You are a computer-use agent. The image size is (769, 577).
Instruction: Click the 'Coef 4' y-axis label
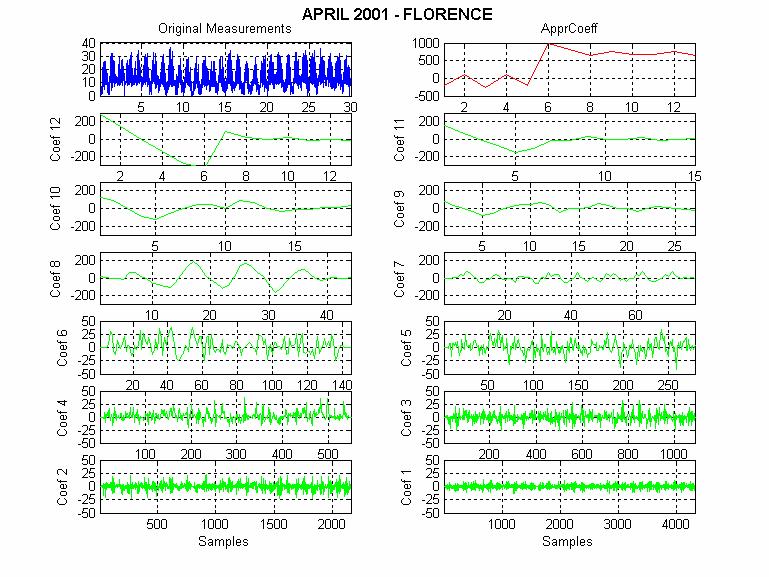click(62, 418)
